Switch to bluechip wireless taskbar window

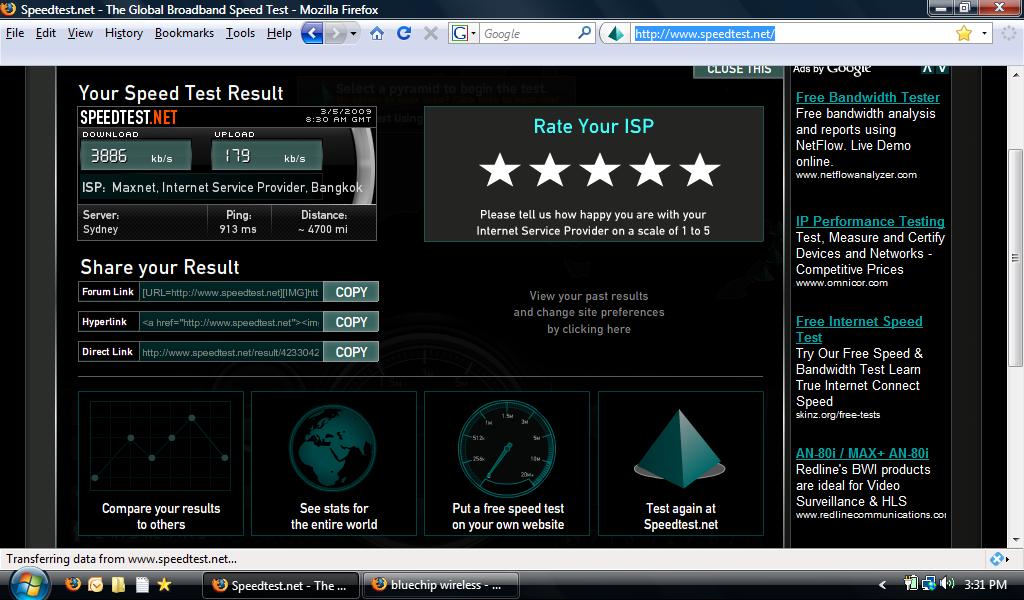click(x=441, y=585)
